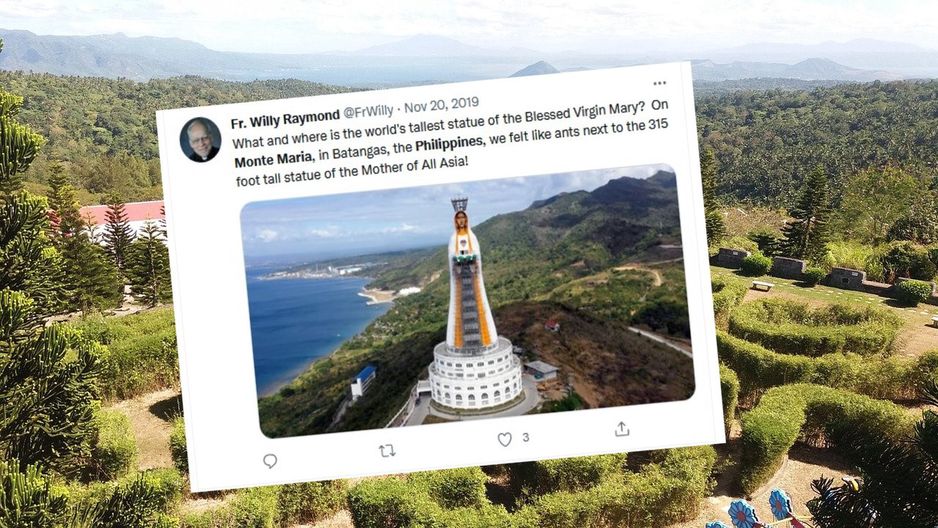Screen dimensions: 938x528
Task: Click the white circular base of the statue
Action: pyautogui.click(x=475, y=374)
